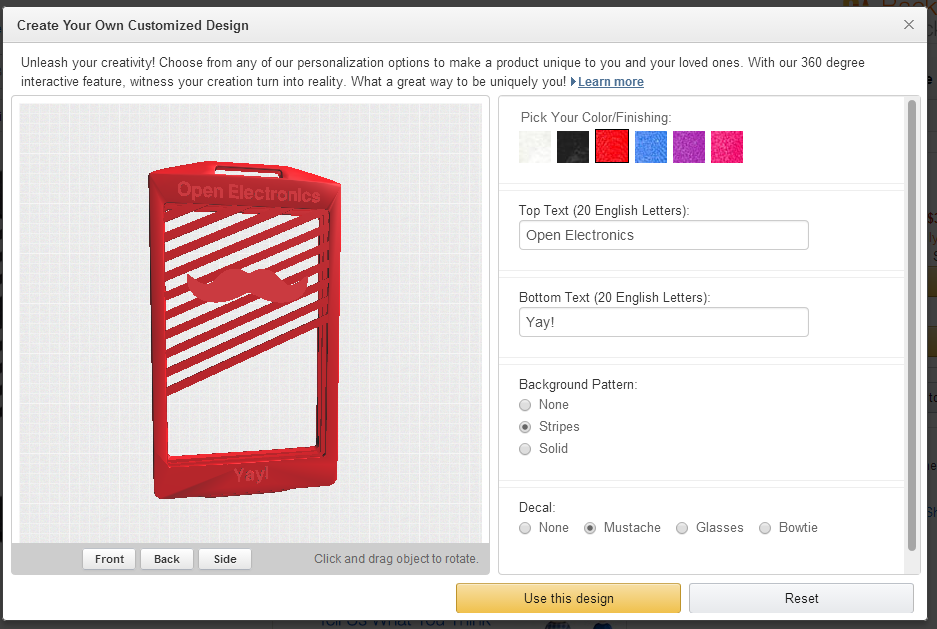The height and width of the screenshot is (629, 937).
Task: Show the Back view of the model
Action: [x=167, y=559]
